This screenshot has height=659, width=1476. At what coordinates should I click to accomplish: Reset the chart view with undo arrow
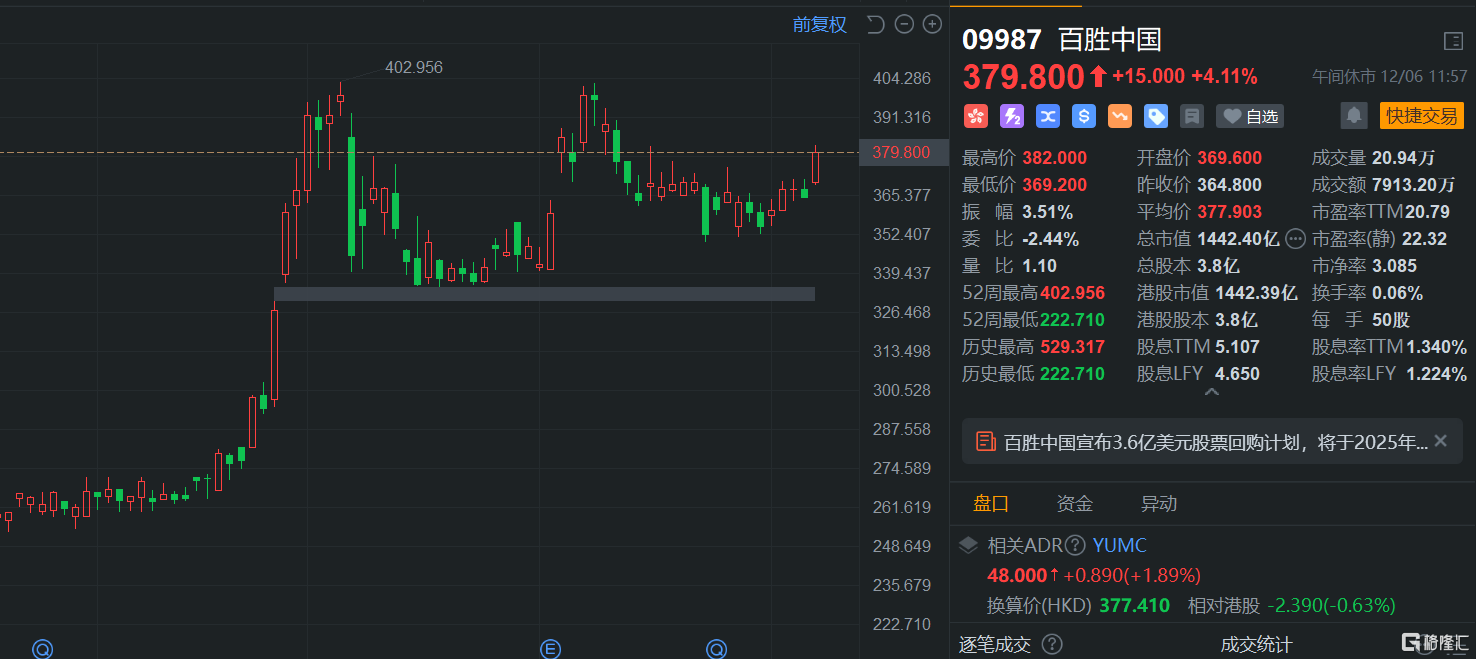coord(875,25)
